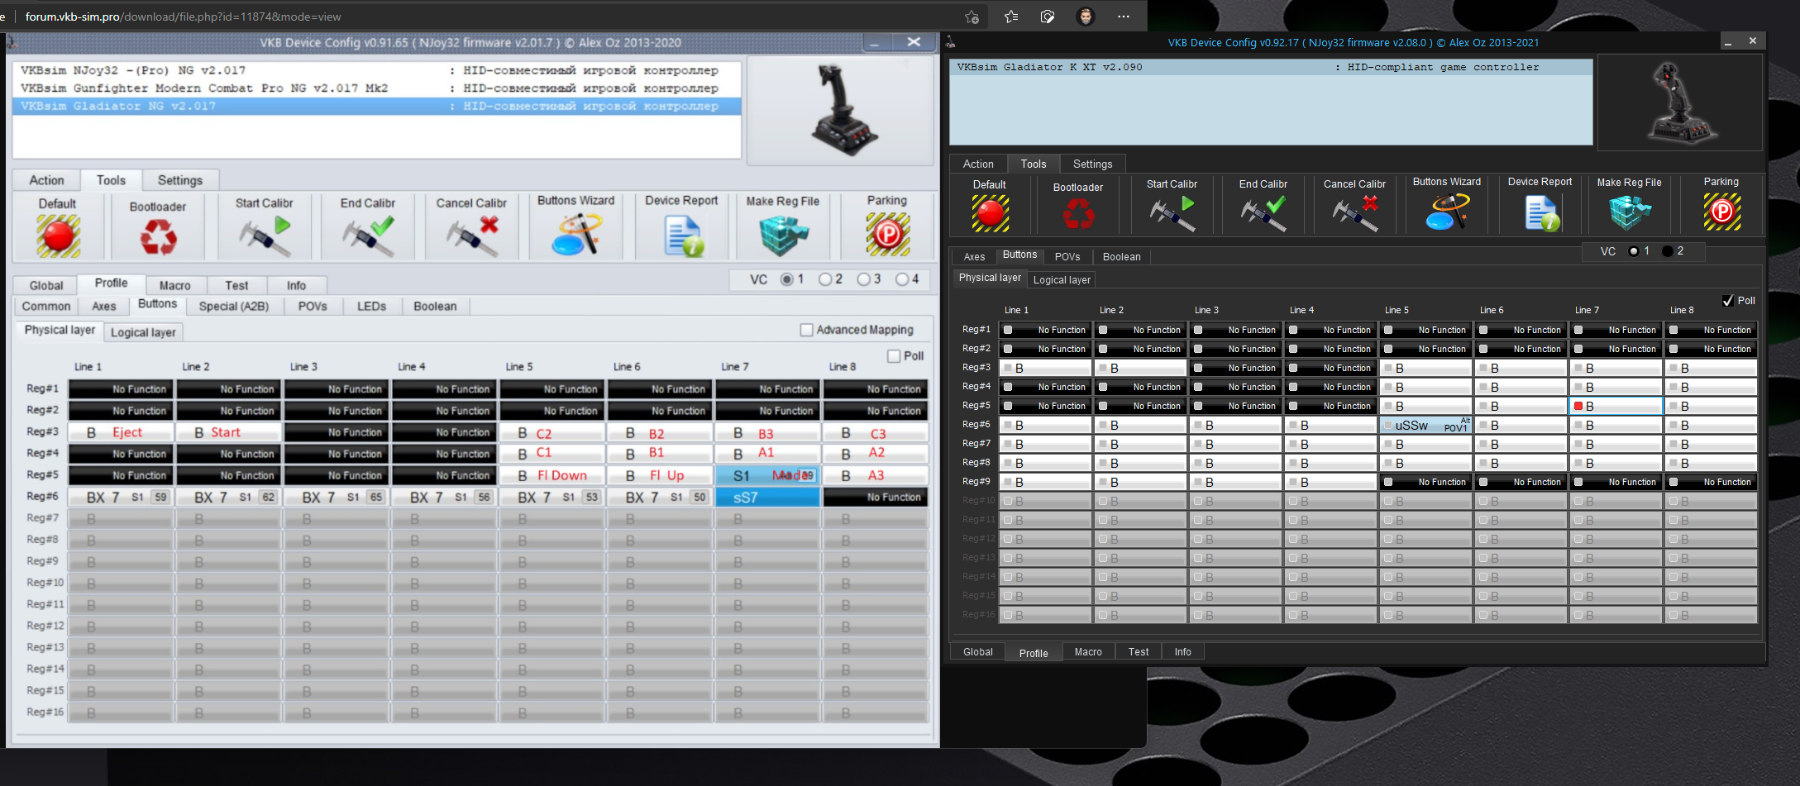Click Make Reg File cube icon in left window
This screenshot has width=1800, height=786.
pyautogui.click(x=783, y=236)
